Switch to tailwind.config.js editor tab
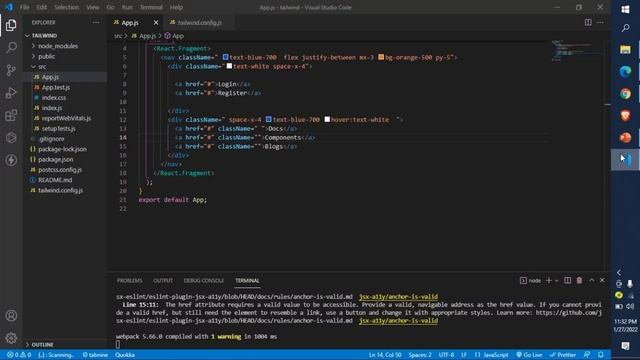 200,22
